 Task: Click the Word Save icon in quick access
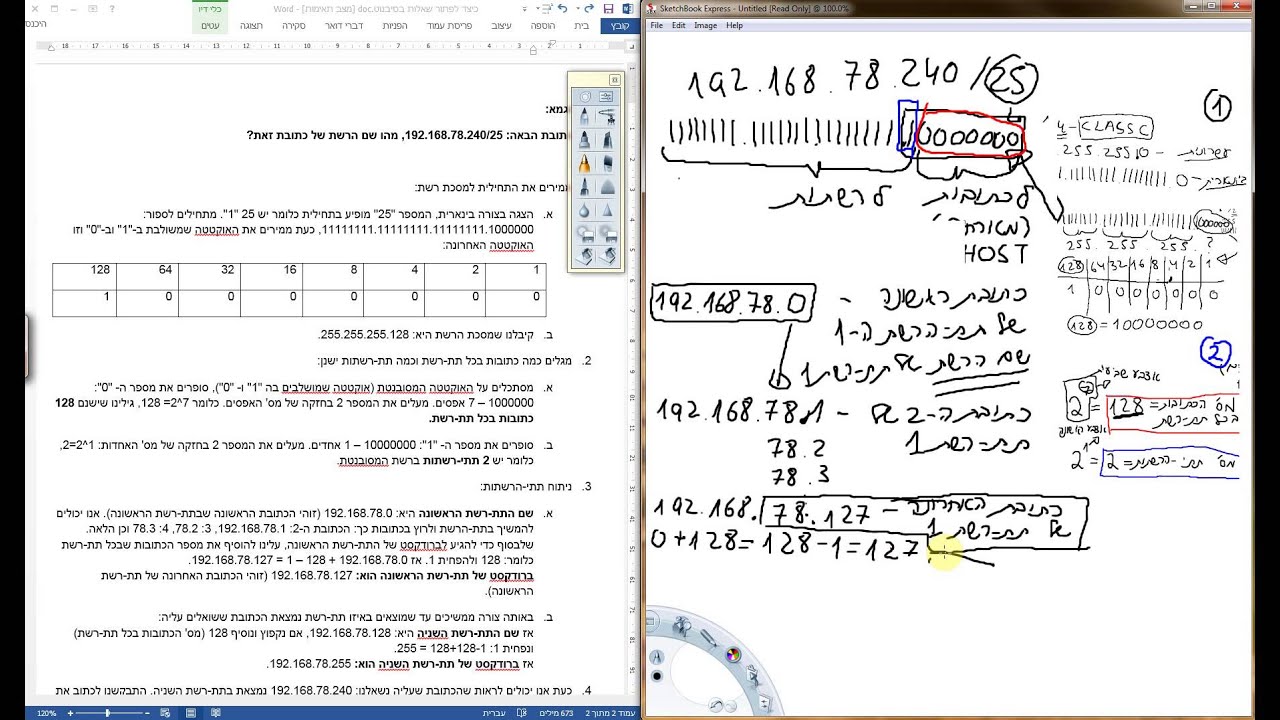[609, 8]
